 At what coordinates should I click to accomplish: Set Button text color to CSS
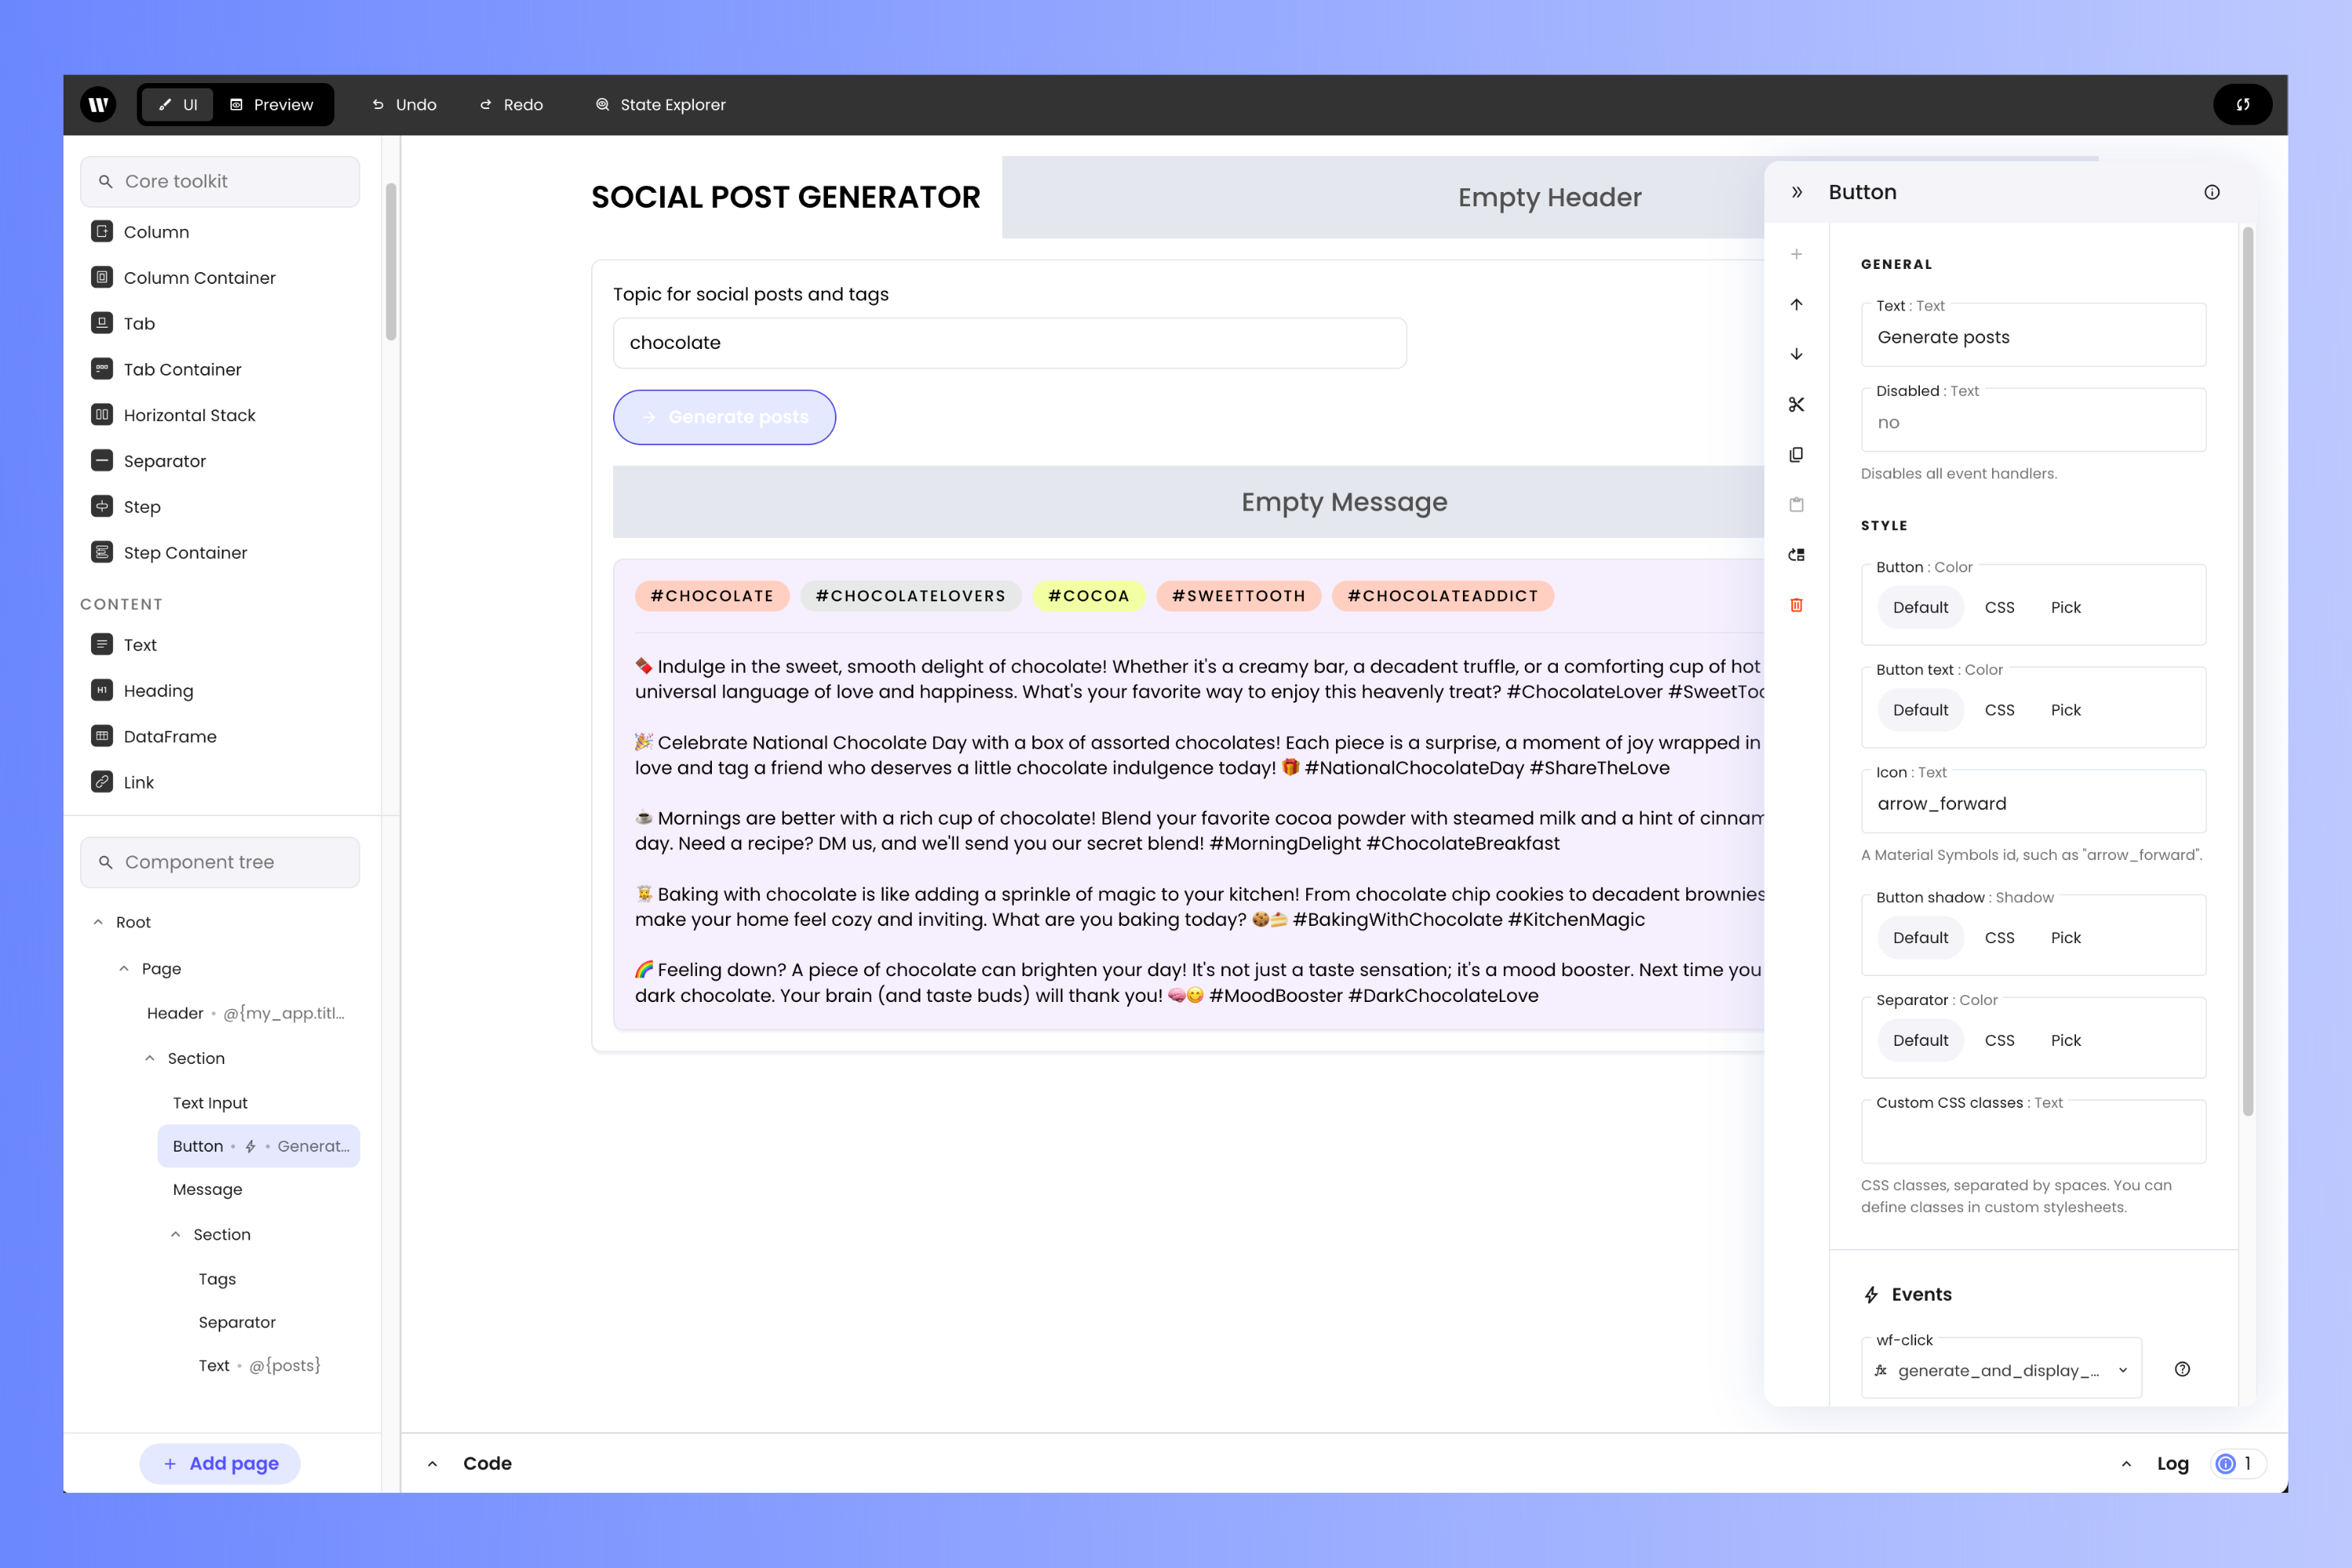pyautogui.click(x=1999, y=710)
